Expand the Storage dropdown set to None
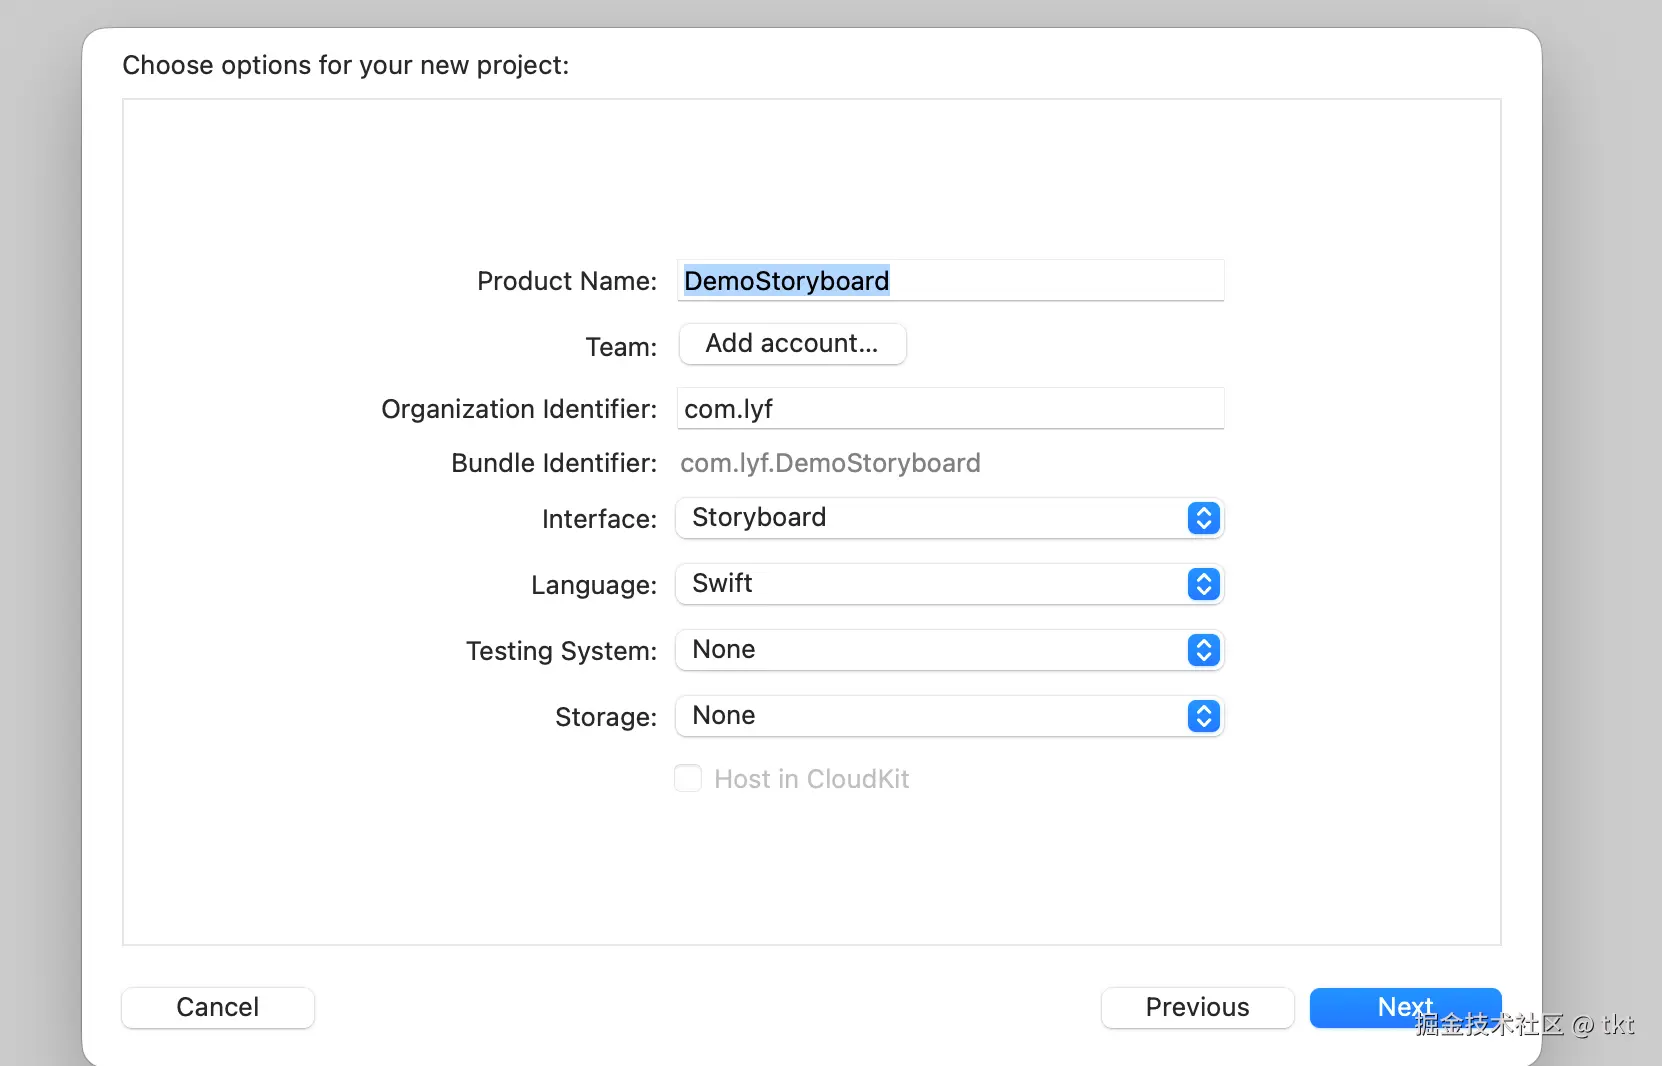This screenshot has width=1662, height=1066. point(930,716)
